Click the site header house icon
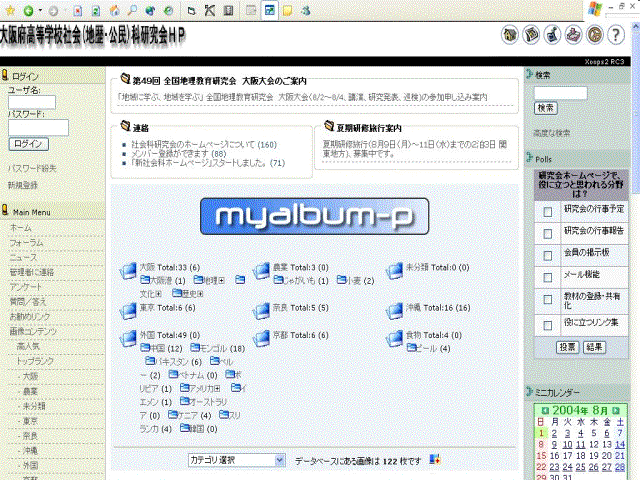Viewport: 640px width, 480px height. point(509,35)
